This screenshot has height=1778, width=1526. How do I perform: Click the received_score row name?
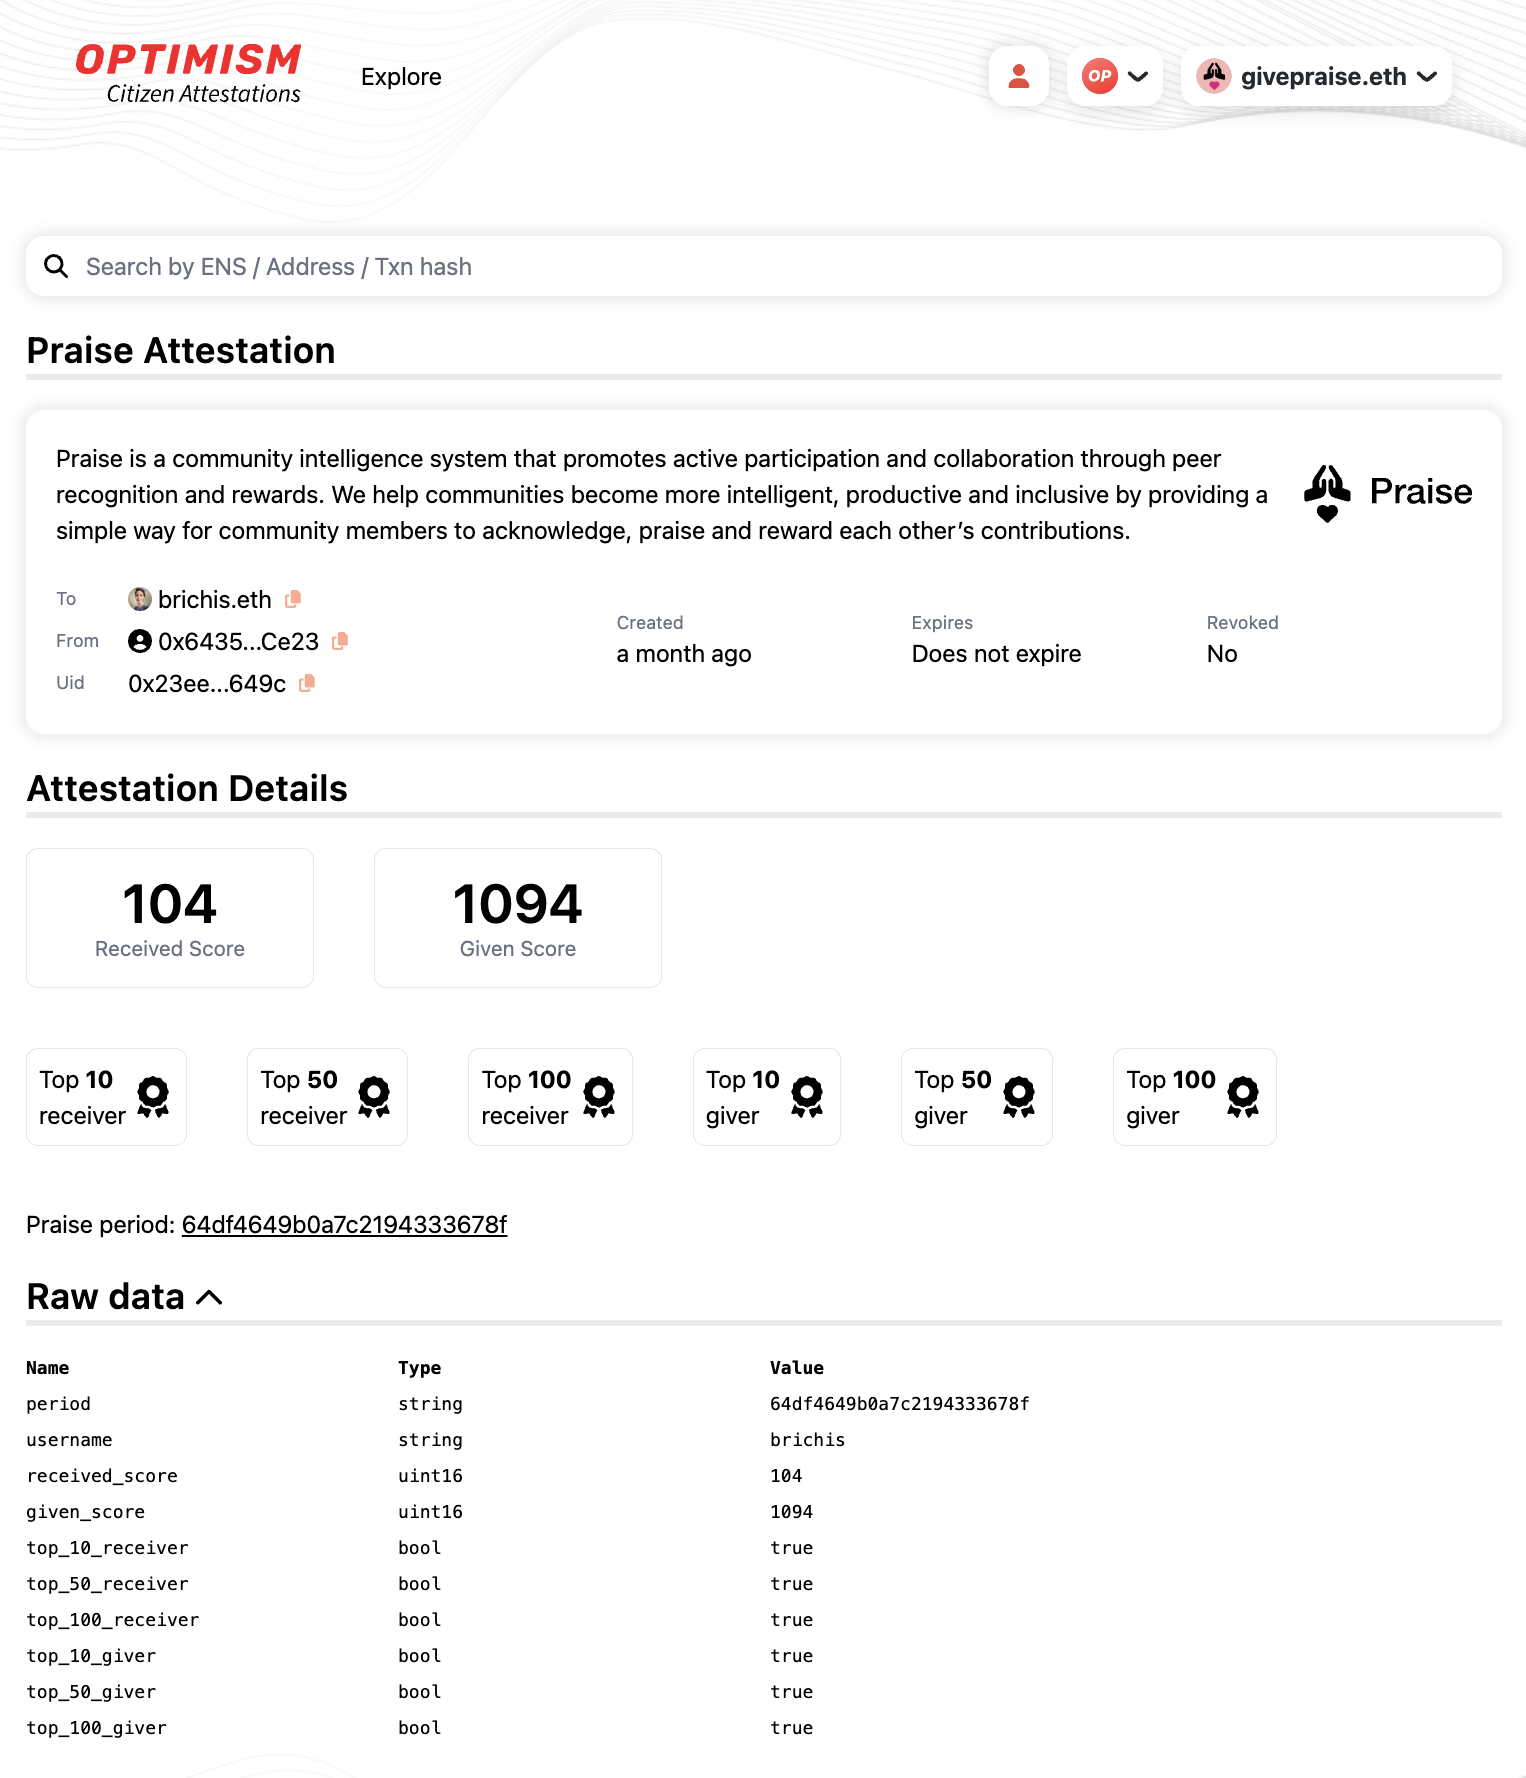point(102,1476)
